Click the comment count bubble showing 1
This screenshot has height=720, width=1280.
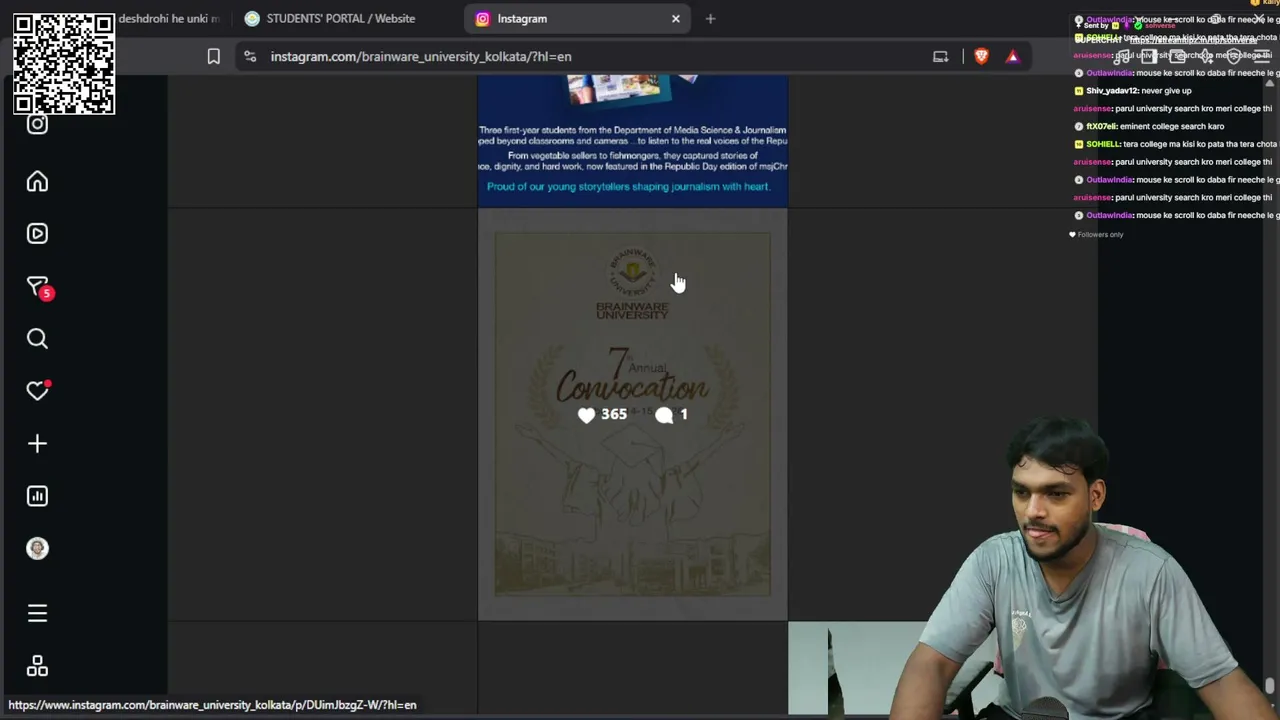[x=672, y=415]
